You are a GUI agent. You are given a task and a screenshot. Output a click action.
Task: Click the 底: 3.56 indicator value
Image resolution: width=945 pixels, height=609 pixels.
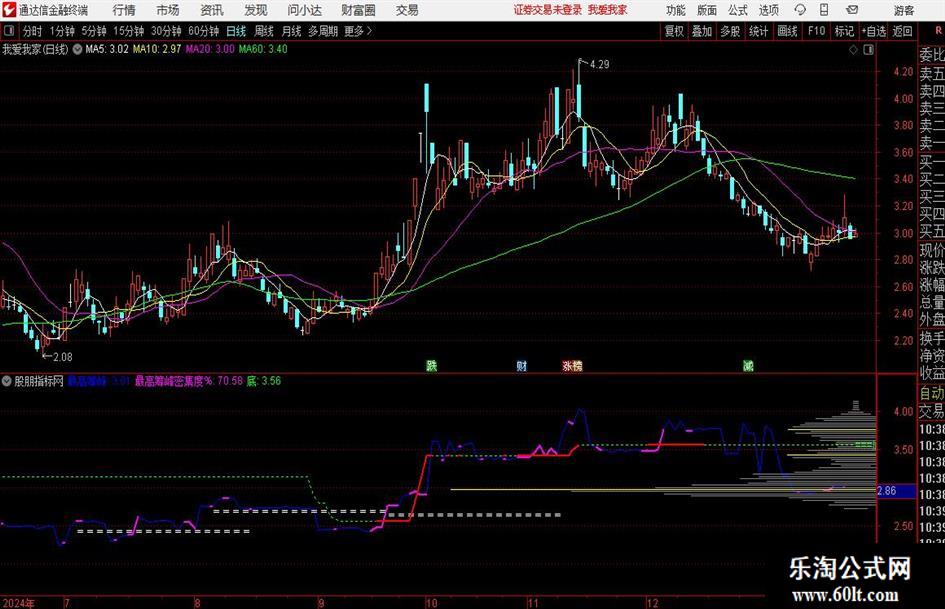tap(263, 381)
